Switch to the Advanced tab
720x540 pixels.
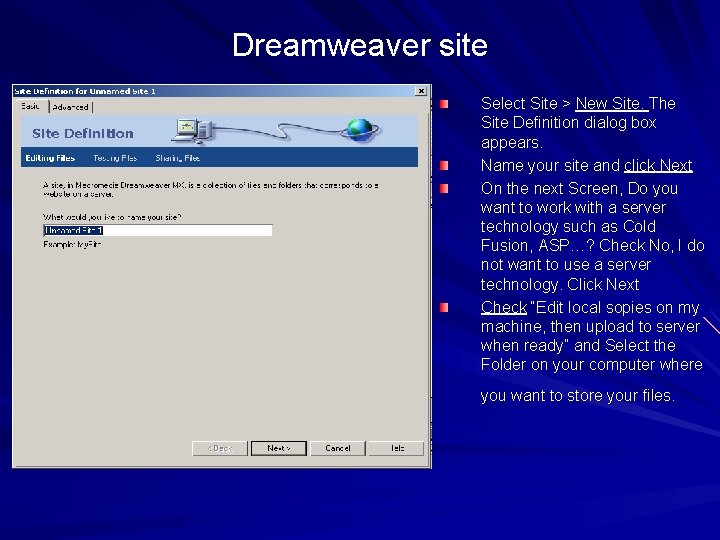pyautogui.click(x=71, y=107)
